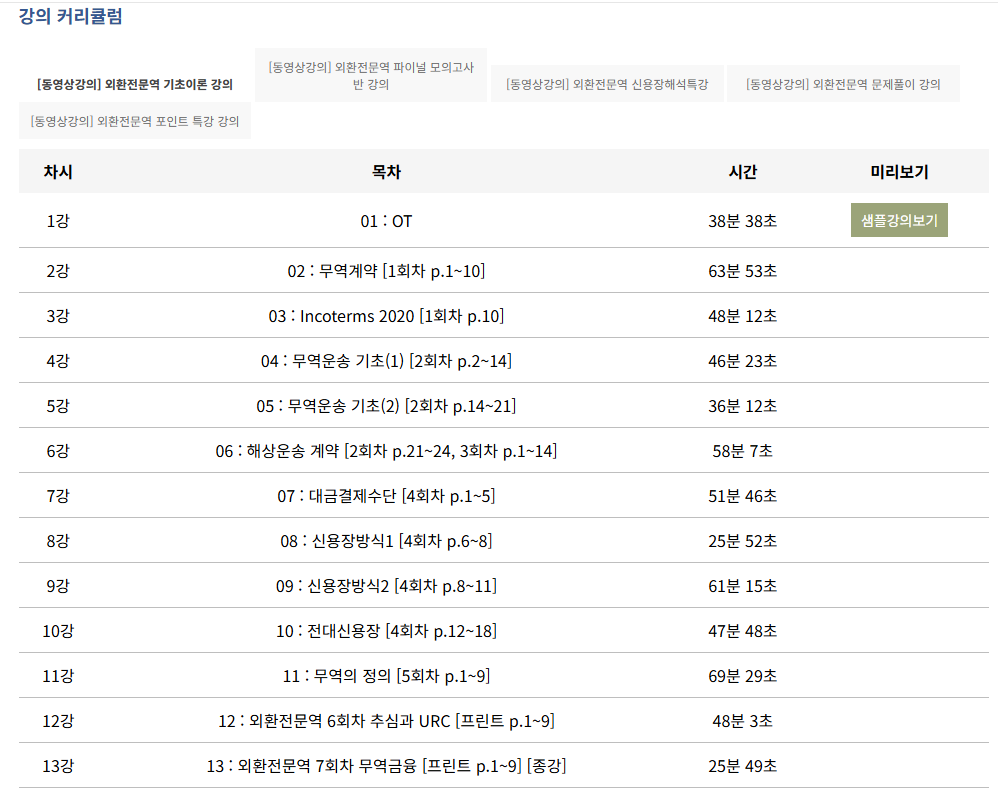Click the 06 : 해상운송 계약 title
This screenshot has height=798, width=998.
[x=386, y=451]
